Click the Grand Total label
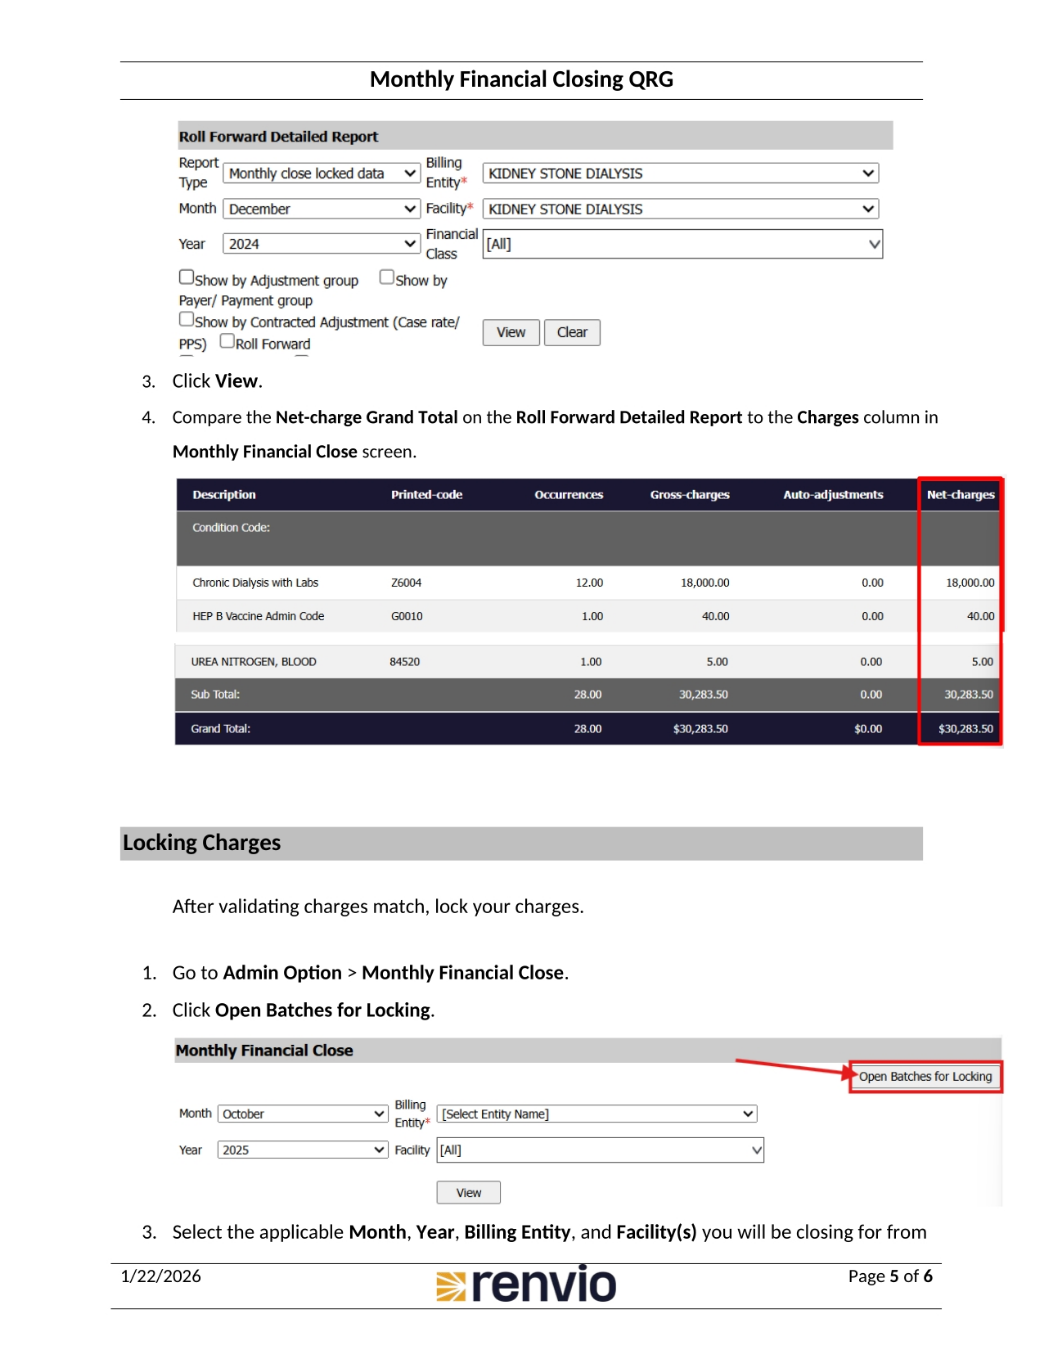 (221, 729)
